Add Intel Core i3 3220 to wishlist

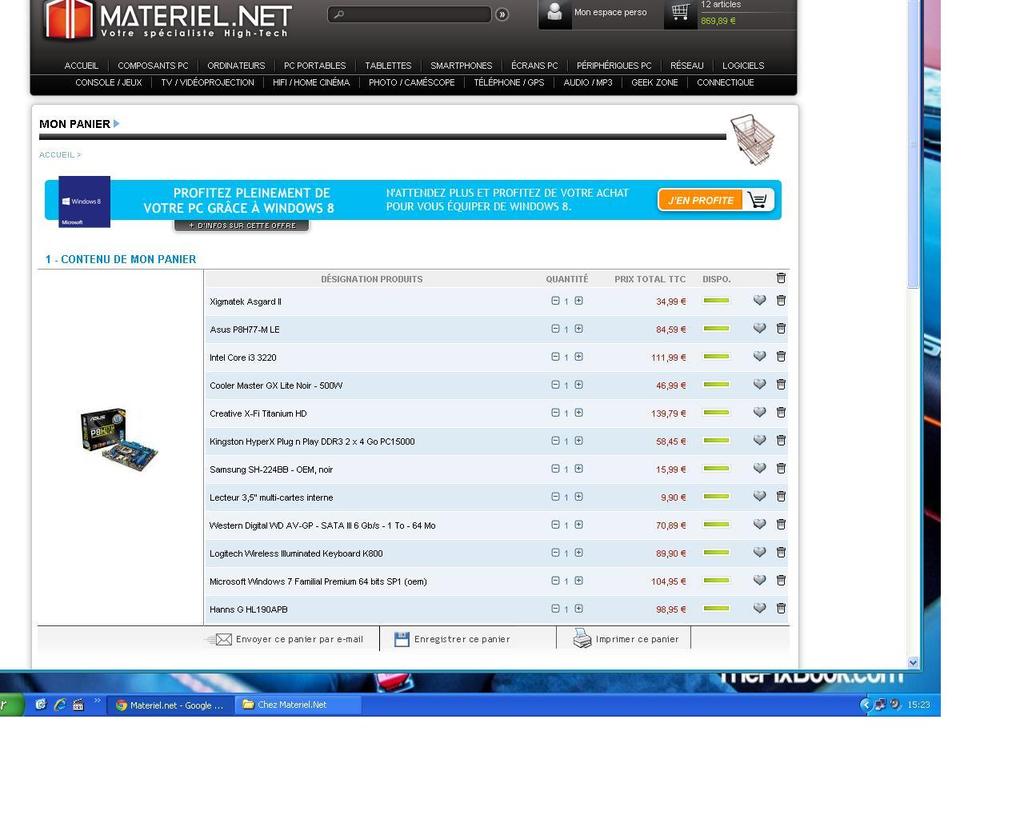[759, 356]
